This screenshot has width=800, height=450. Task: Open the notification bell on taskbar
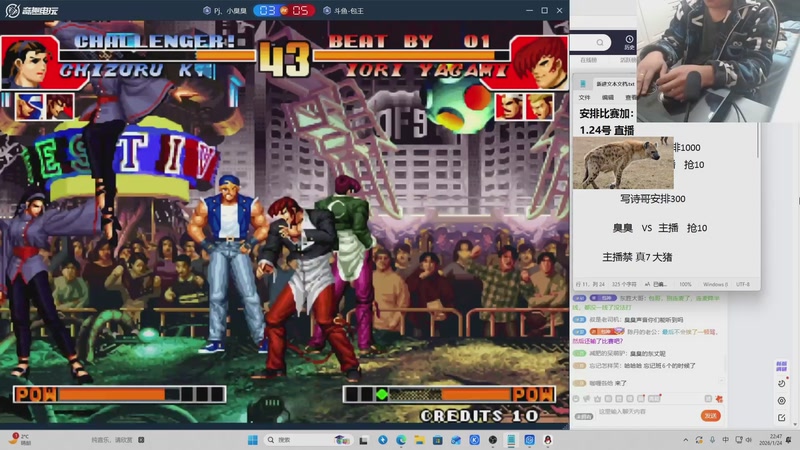(790, 440)
